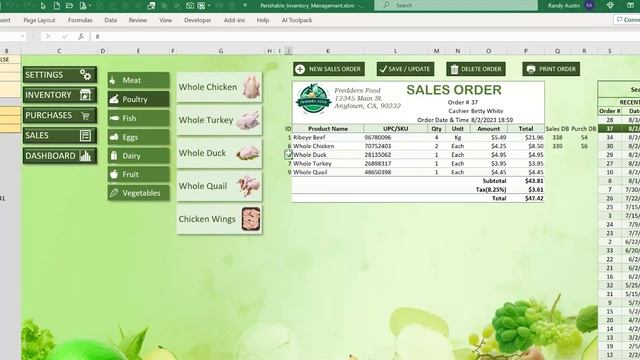Open the dropdown arrow next to the camera-side grid icon
Viewport: 640px width, 360px height.
click(x=209, y=6)
